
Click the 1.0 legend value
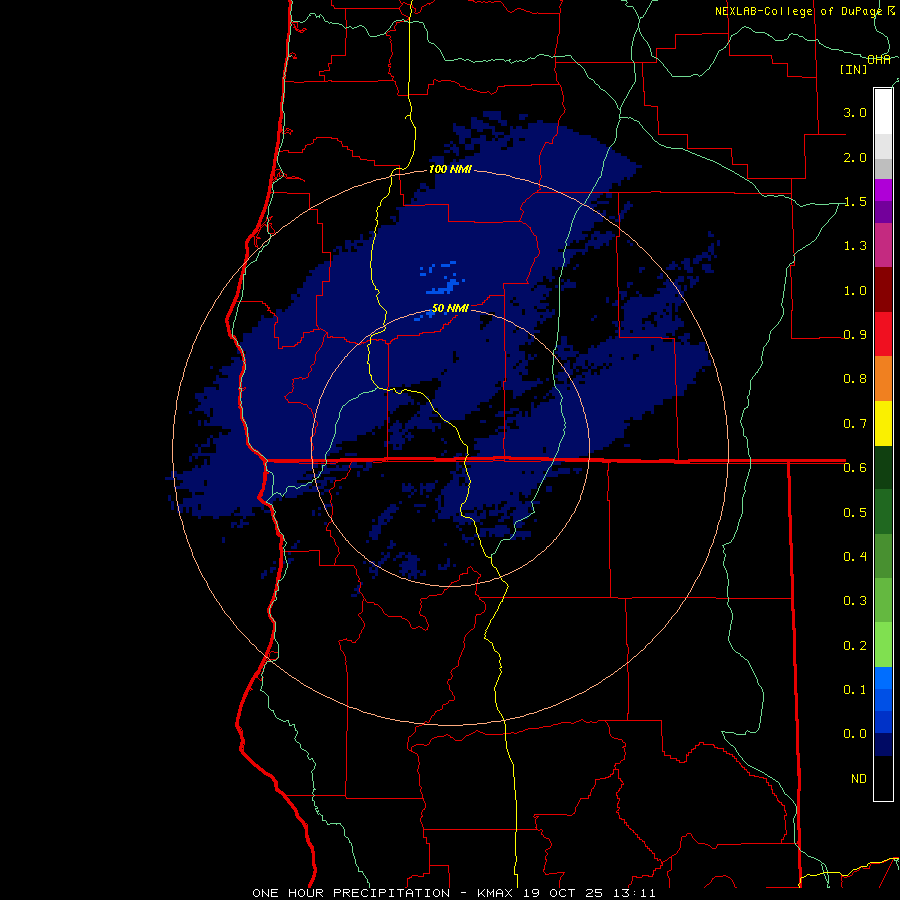tap(855, 290)
